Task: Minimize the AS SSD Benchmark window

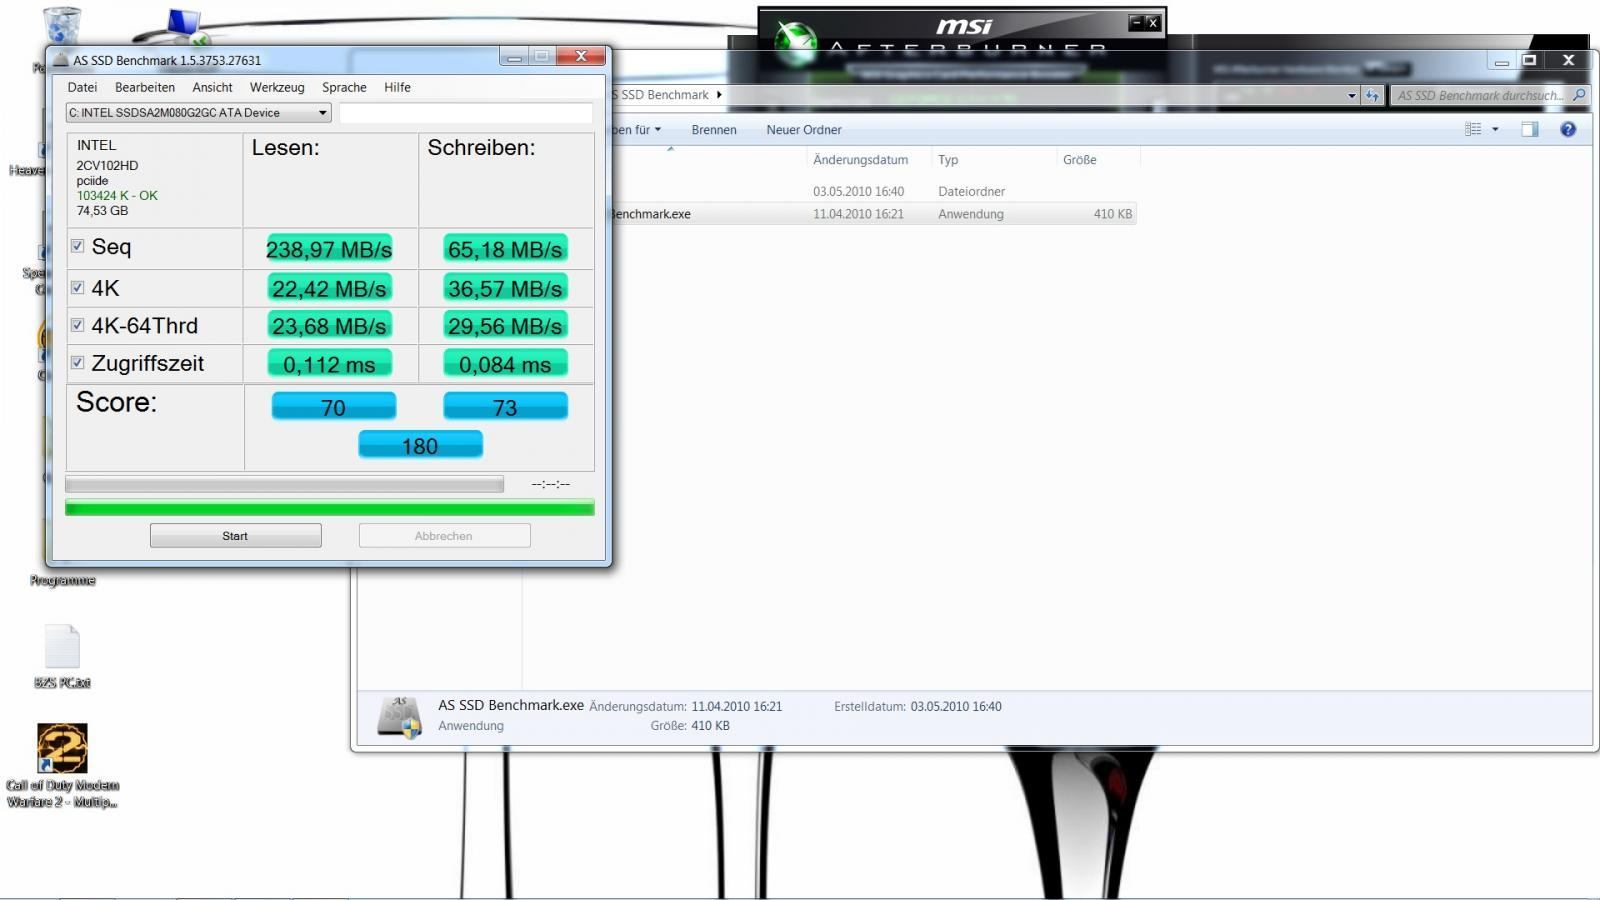Action: (514, 57)
